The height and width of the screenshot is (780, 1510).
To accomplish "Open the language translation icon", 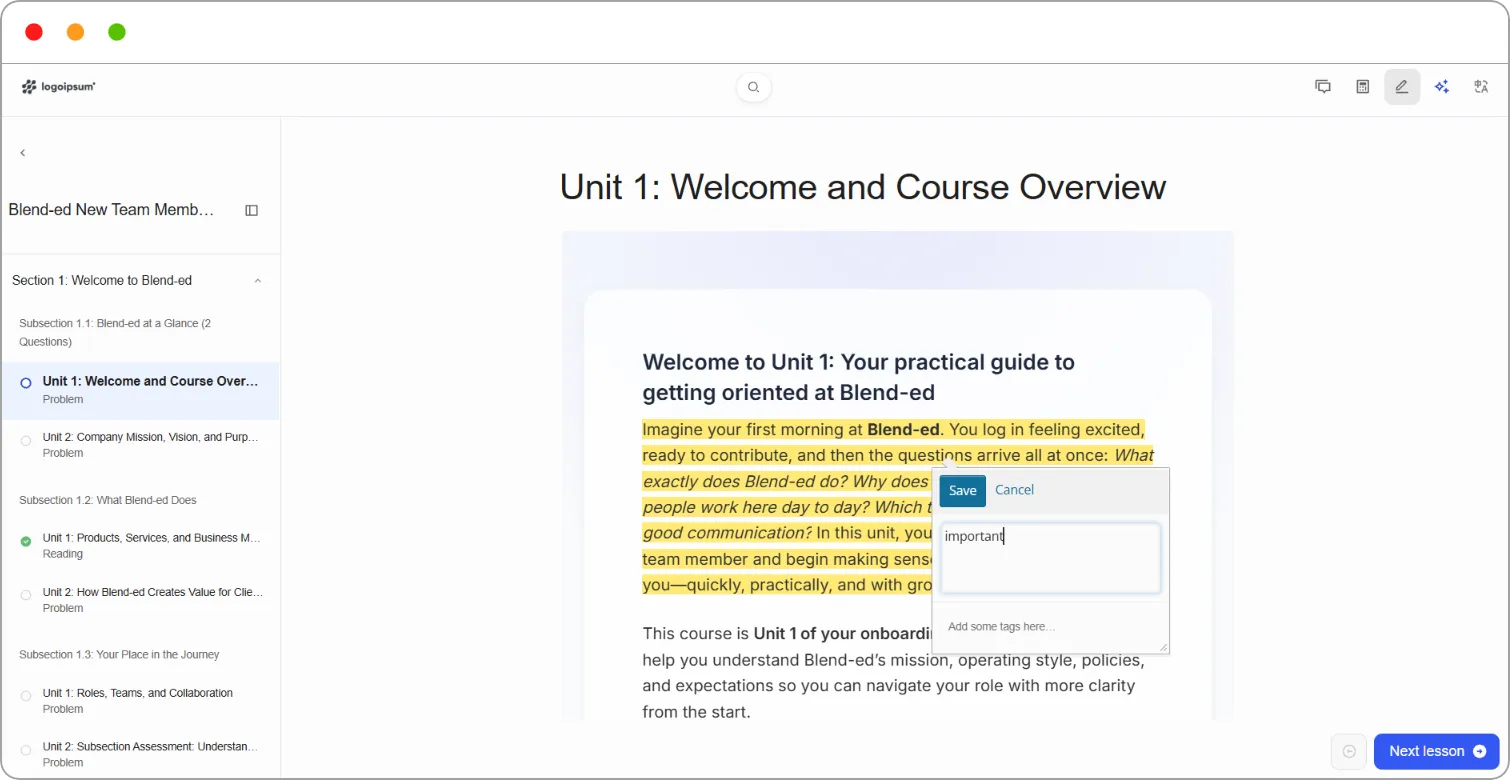I will pyautogui.click(x=1481, y=87).
